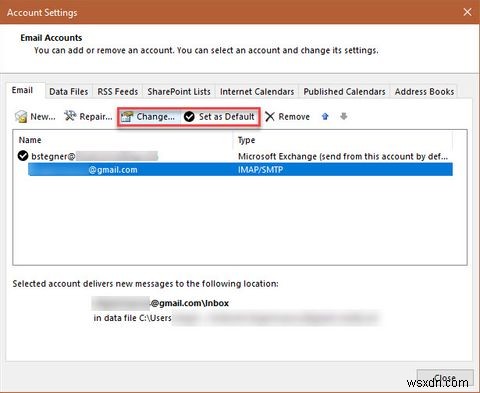
Task: Switch to the Email tab
Action: 22,90
